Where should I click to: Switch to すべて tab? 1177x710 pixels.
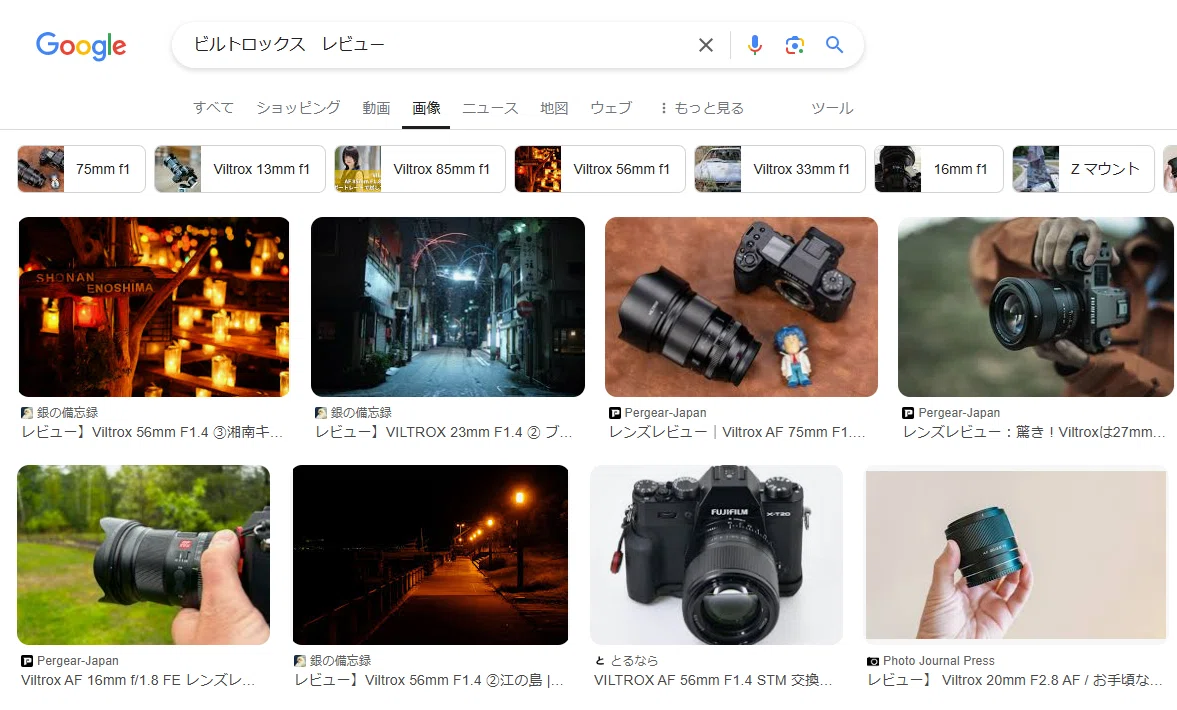tap(213, 108)
